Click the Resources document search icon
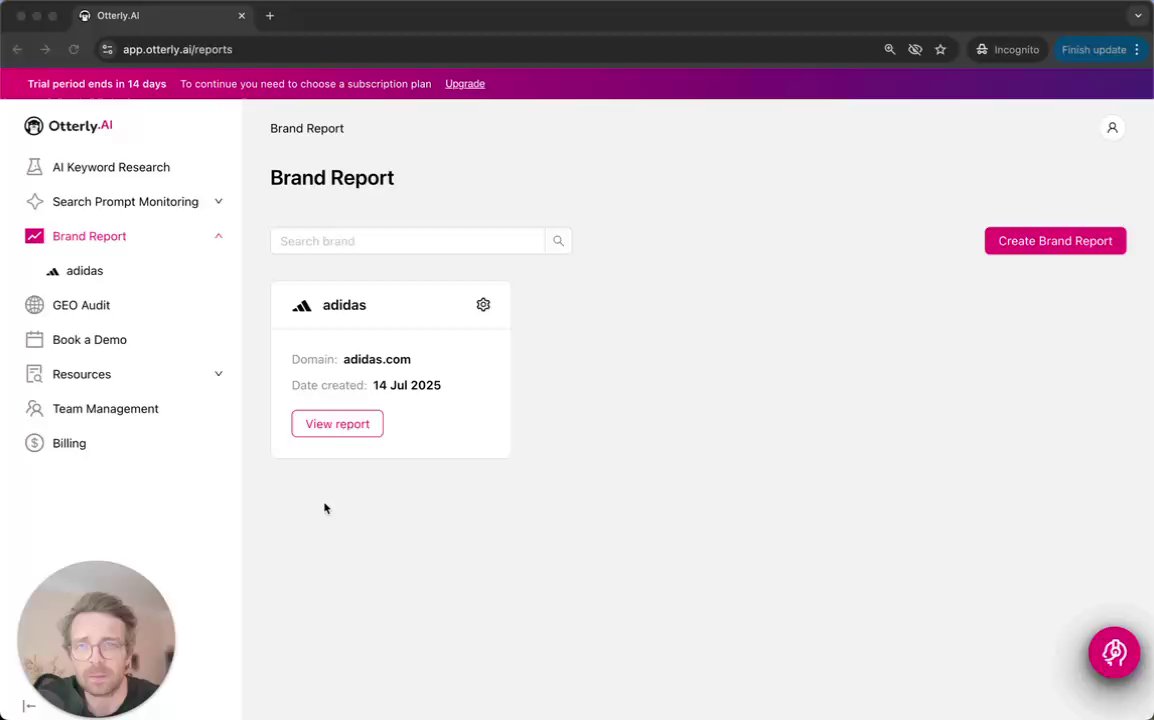The image size is (1154, 720). tap(34, 374)
